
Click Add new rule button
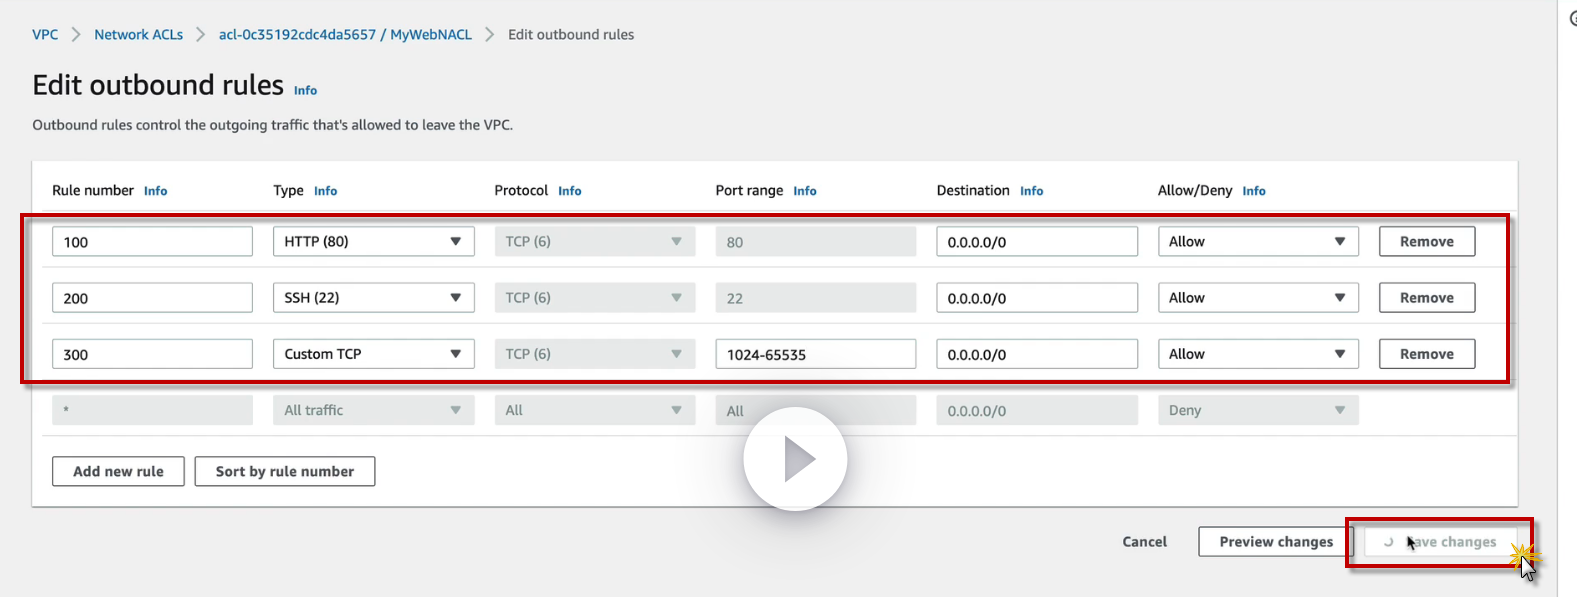[118, 472]
